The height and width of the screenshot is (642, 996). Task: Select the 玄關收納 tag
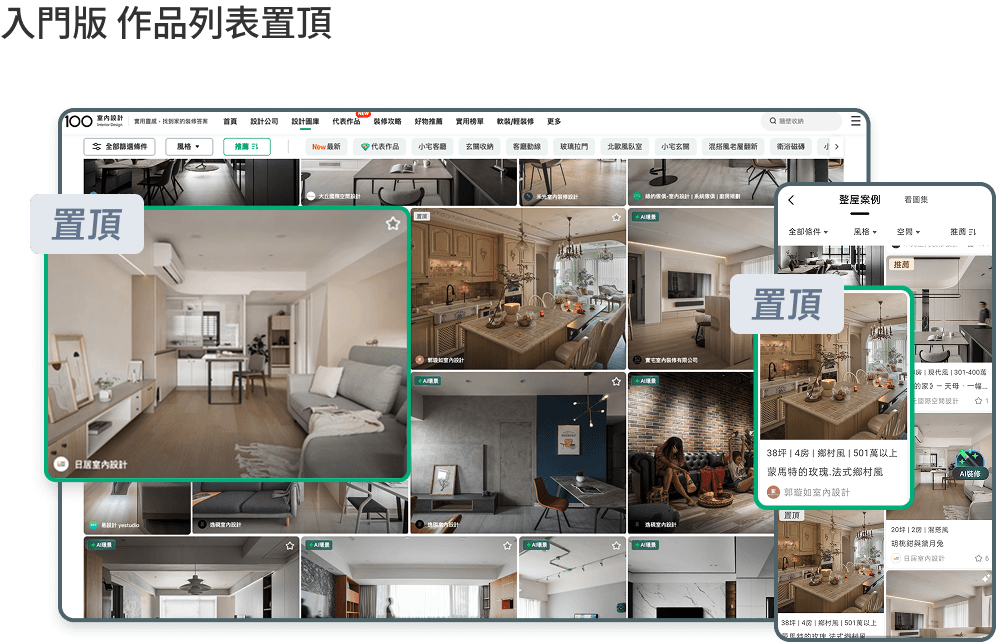pos(480,147)
